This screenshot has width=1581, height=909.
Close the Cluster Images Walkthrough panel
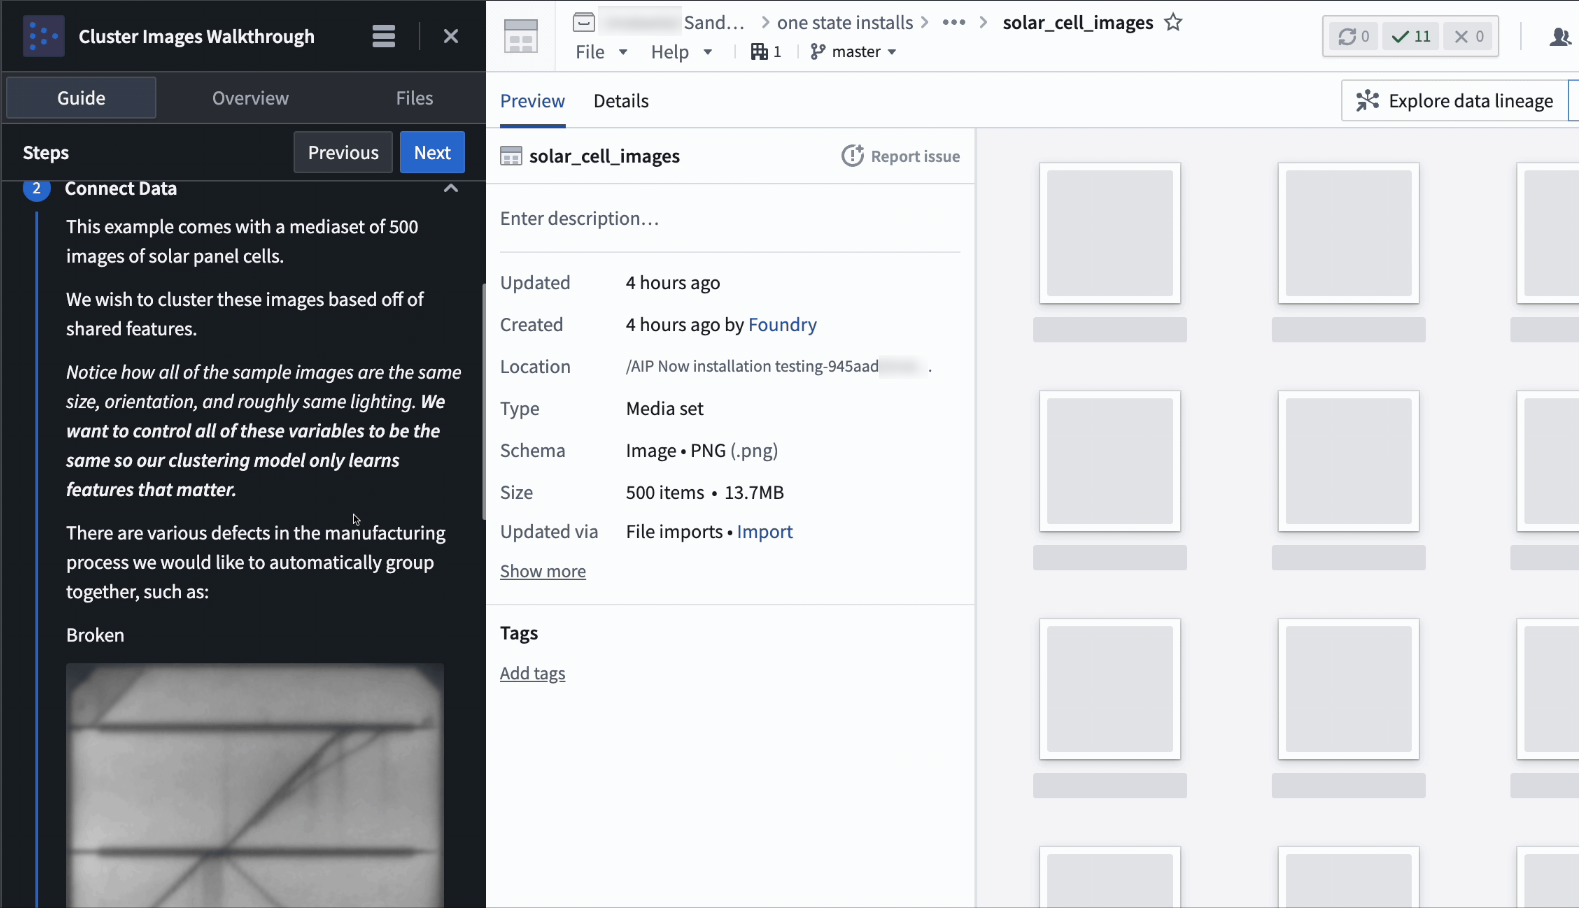tap(451, 36)
